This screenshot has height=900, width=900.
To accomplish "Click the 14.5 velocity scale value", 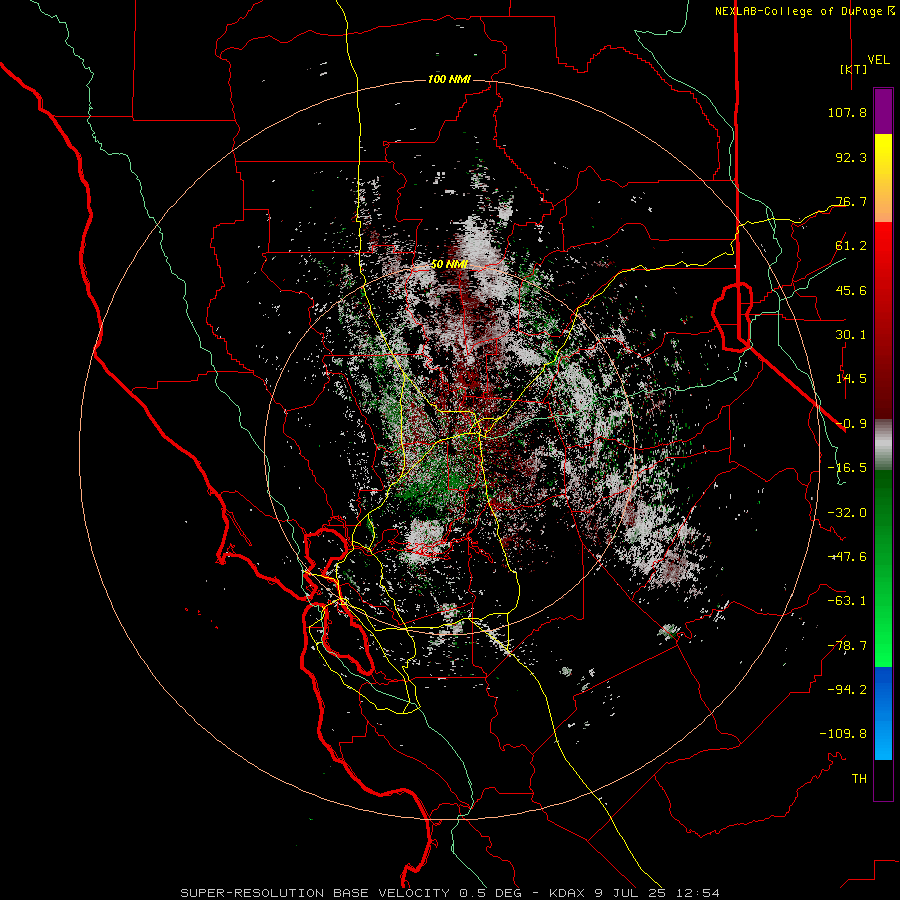I will tap(851, 379).
